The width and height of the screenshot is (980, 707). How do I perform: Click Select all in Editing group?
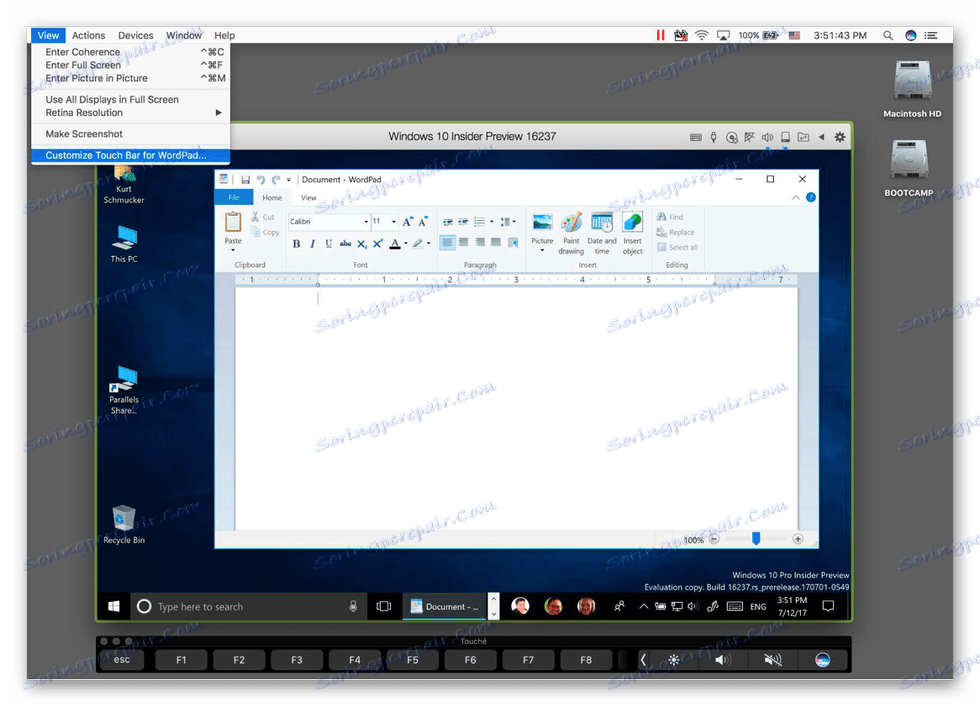coord(678,248)
